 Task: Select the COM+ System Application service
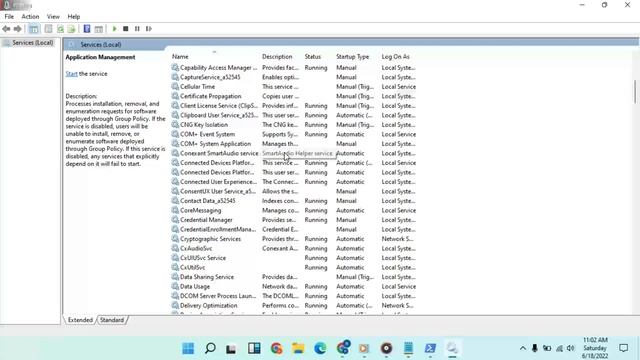tap(293, 144)
